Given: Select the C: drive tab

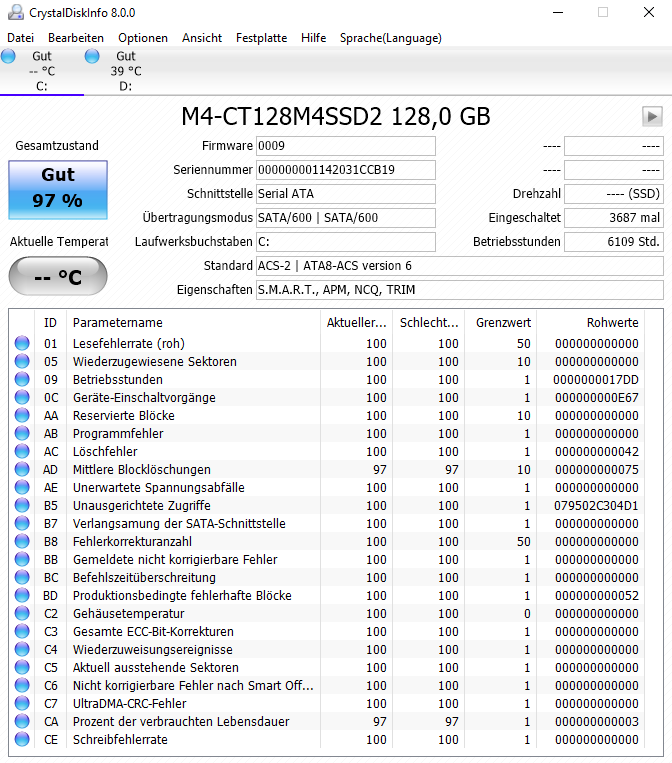Looking at the screenshot, I should [x=42, y=71].
